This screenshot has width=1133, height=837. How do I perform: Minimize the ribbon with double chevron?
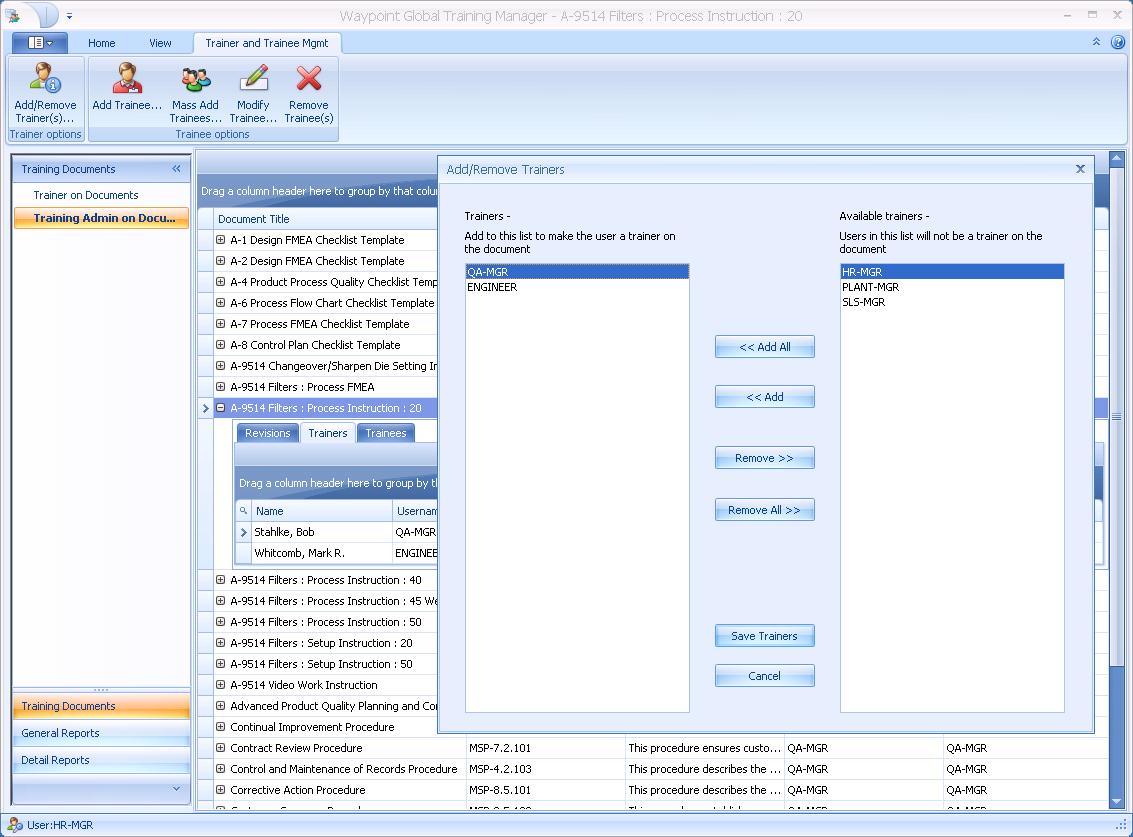pyautogui.click(x=1096, y=42)
